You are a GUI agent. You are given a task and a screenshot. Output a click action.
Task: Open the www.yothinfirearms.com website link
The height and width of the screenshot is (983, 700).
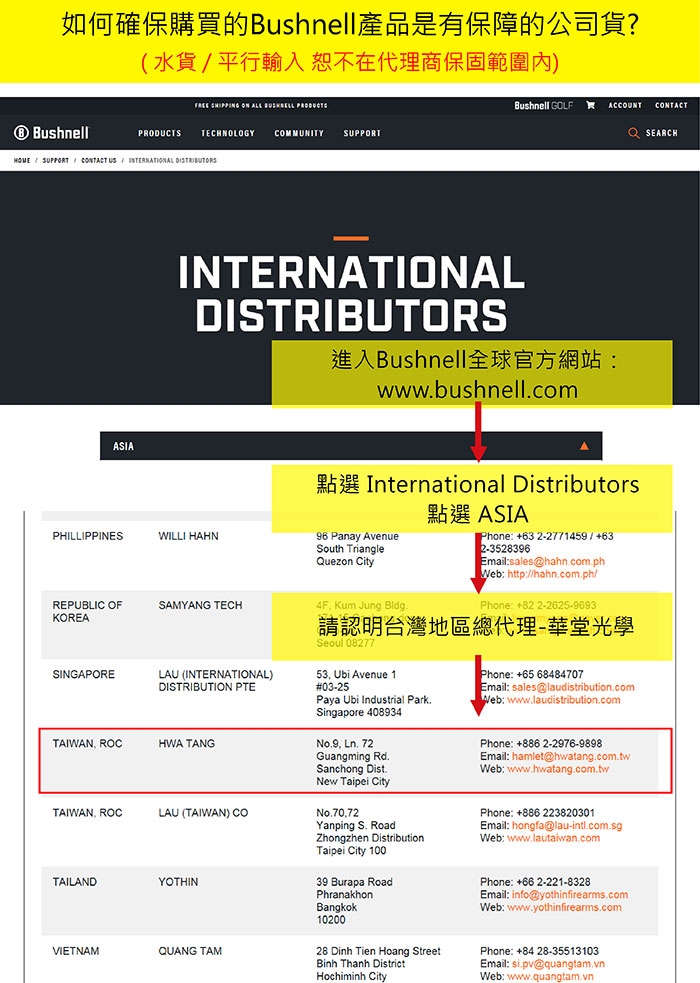(x=564, y=907)
